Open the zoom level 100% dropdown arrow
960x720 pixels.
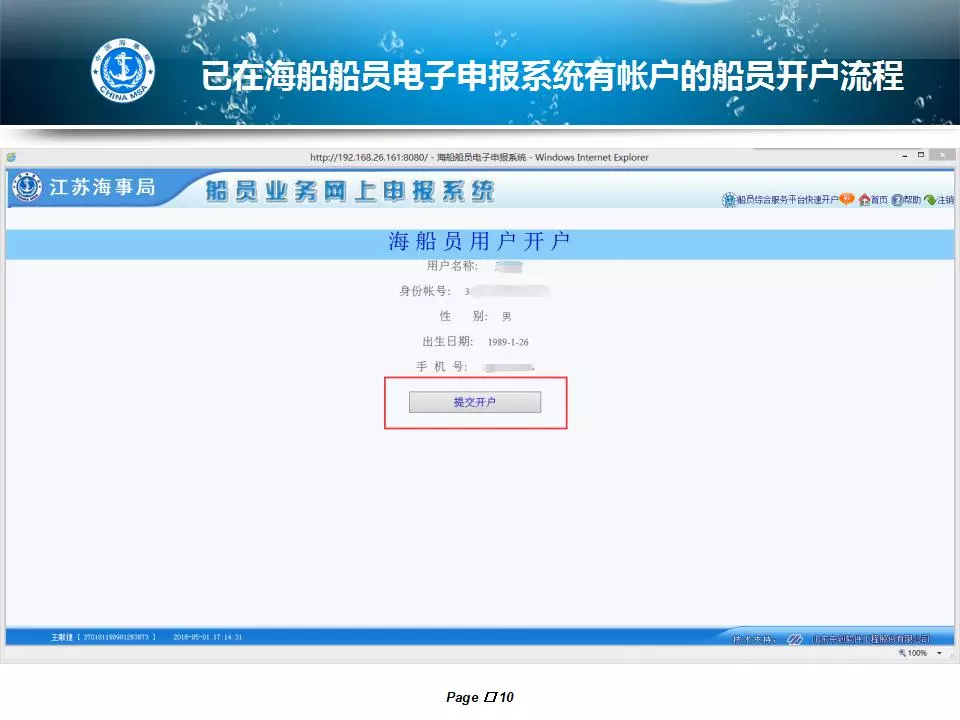tap(940, 653)
